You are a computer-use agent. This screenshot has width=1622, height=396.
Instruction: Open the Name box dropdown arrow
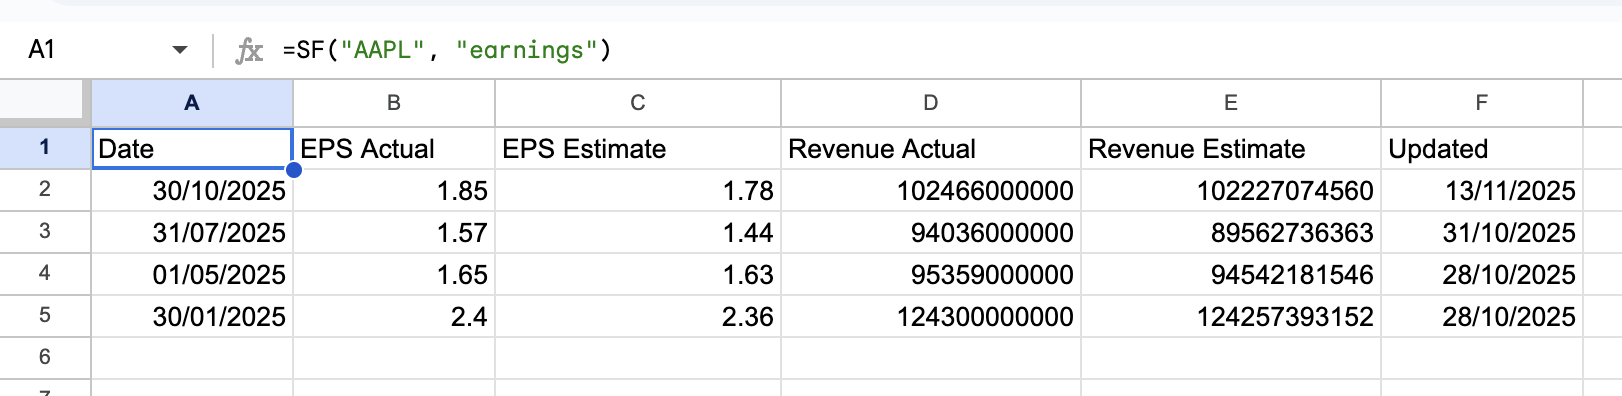tap(180, 50)
